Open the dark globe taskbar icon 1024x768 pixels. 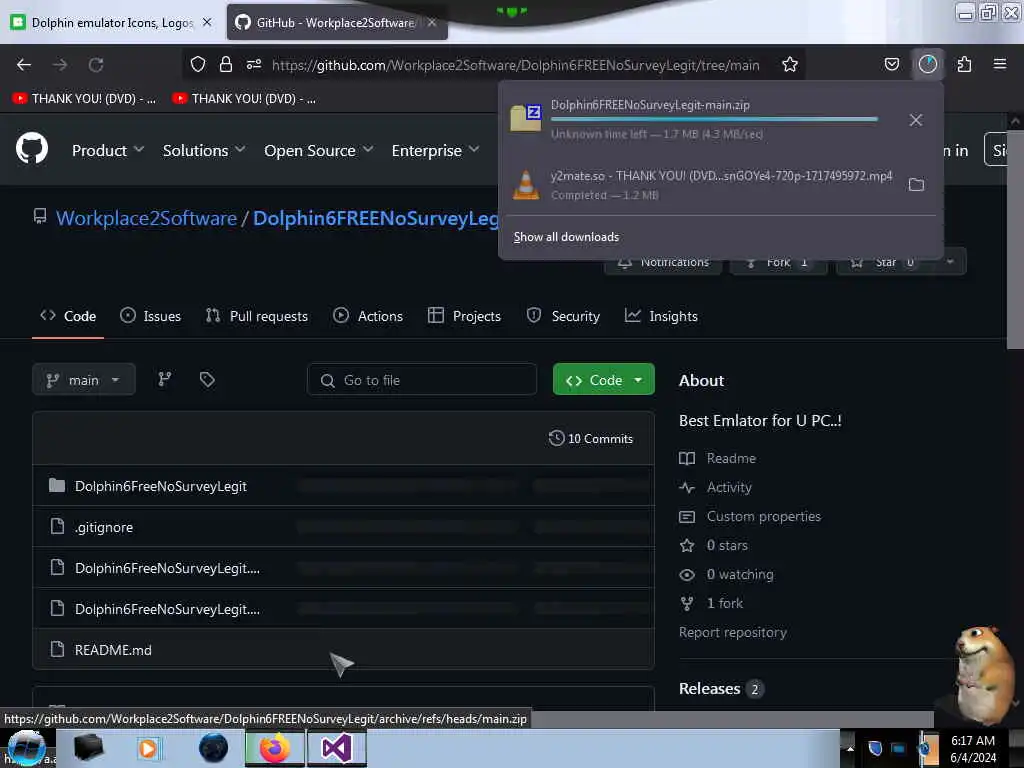click(x=214, y=748)
